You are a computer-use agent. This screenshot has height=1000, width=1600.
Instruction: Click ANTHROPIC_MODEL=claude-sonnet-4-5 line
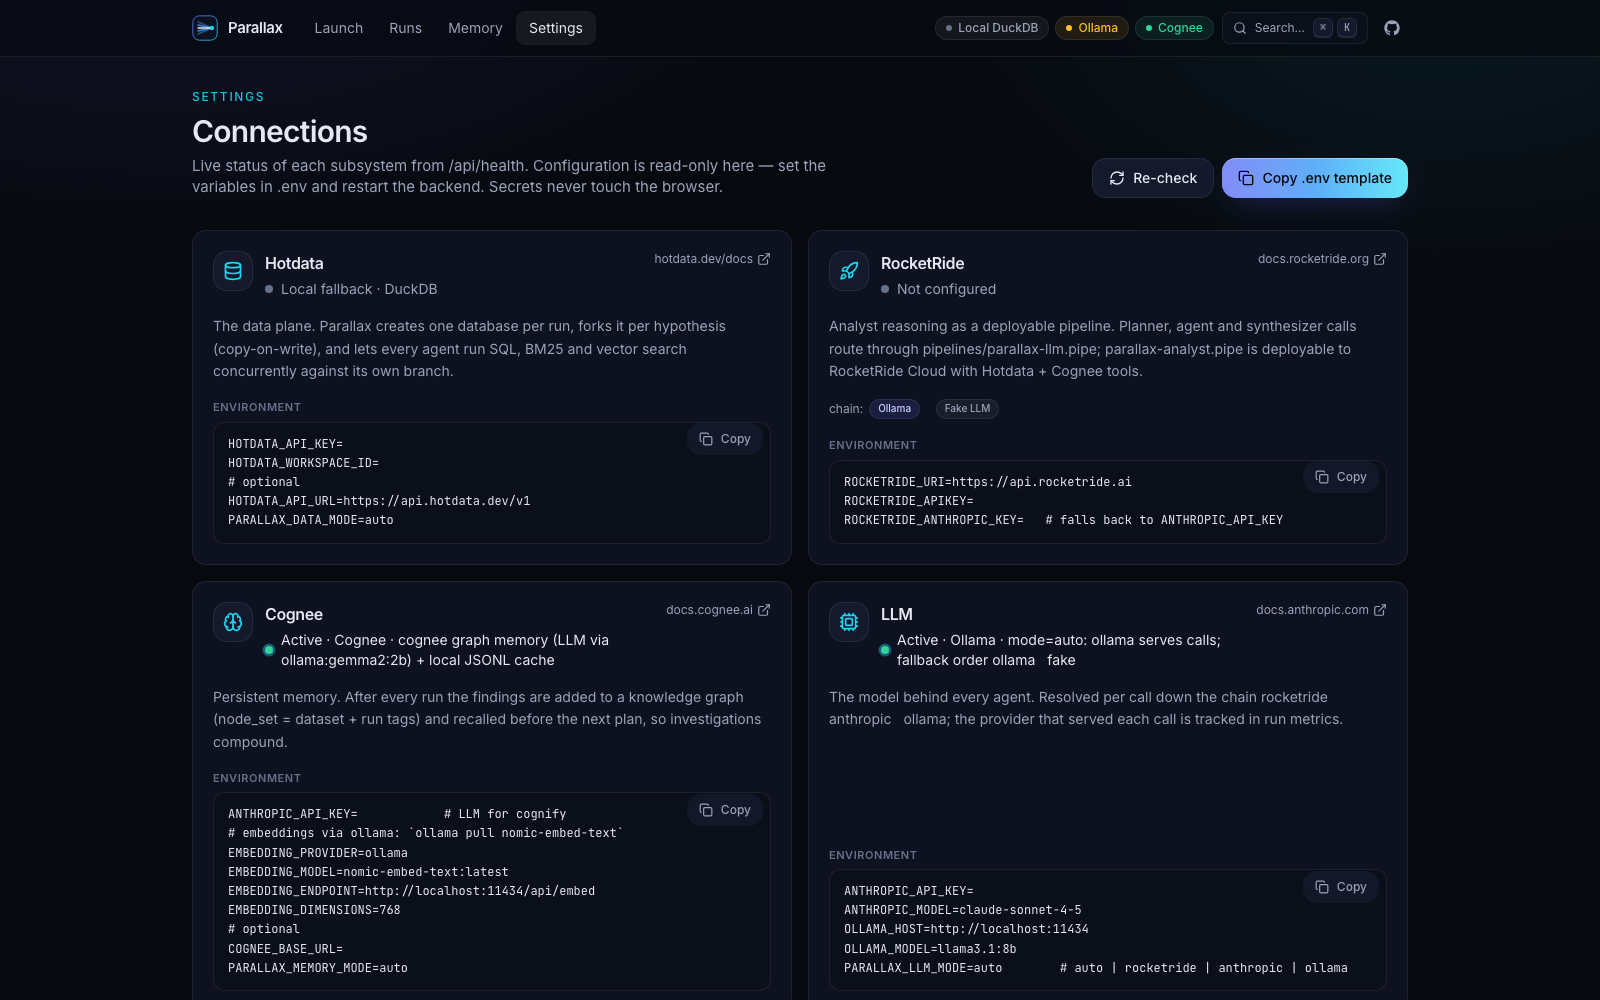click(963, 910)
